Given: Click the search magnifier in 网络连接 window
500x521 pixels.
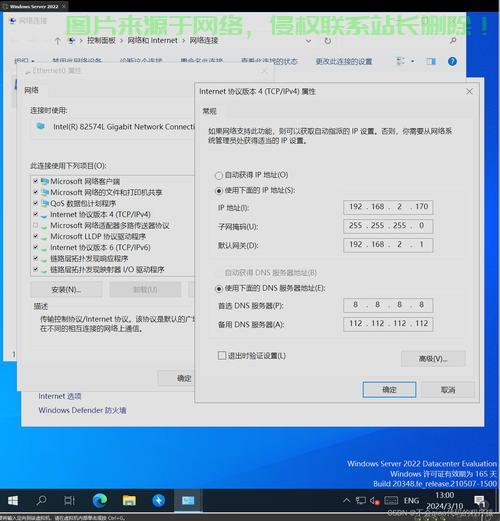Looking at the screenshot, I should [453, 41].
